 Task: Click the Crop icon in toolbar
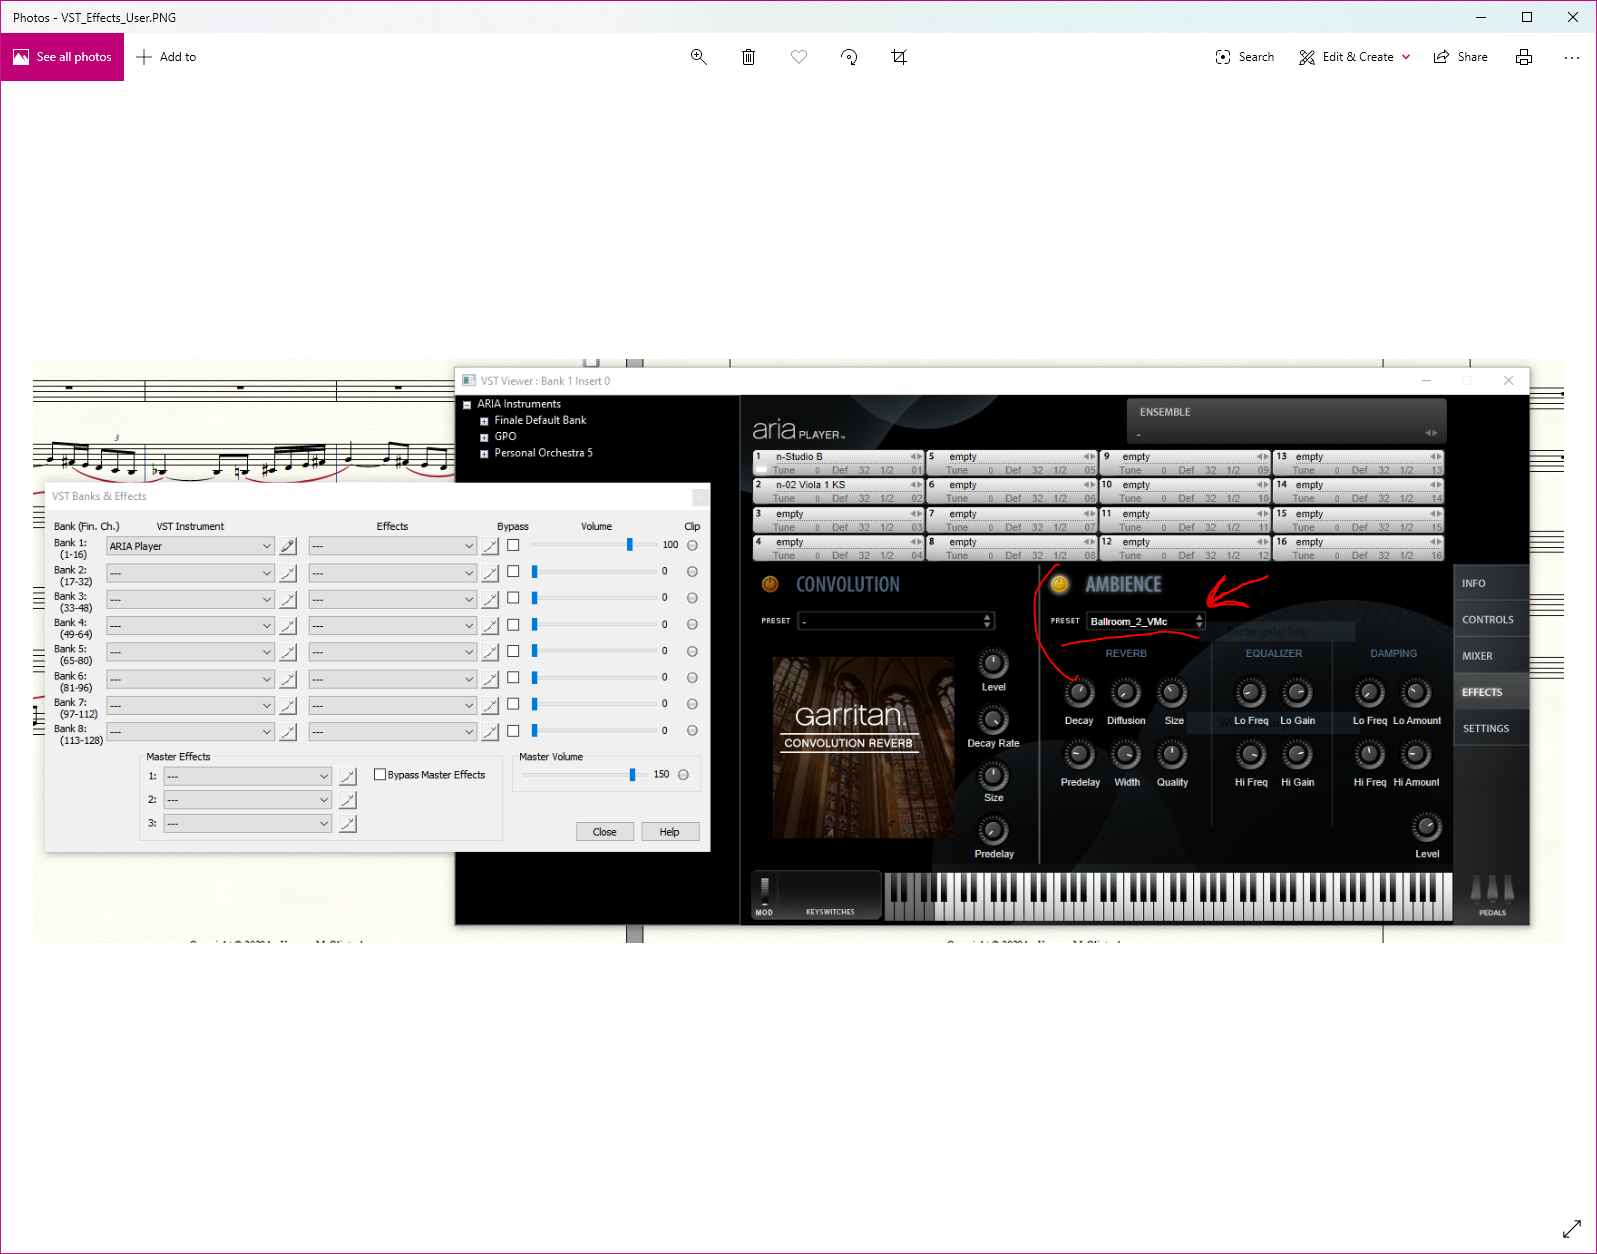pyautogui.click(x=899, y=57)
